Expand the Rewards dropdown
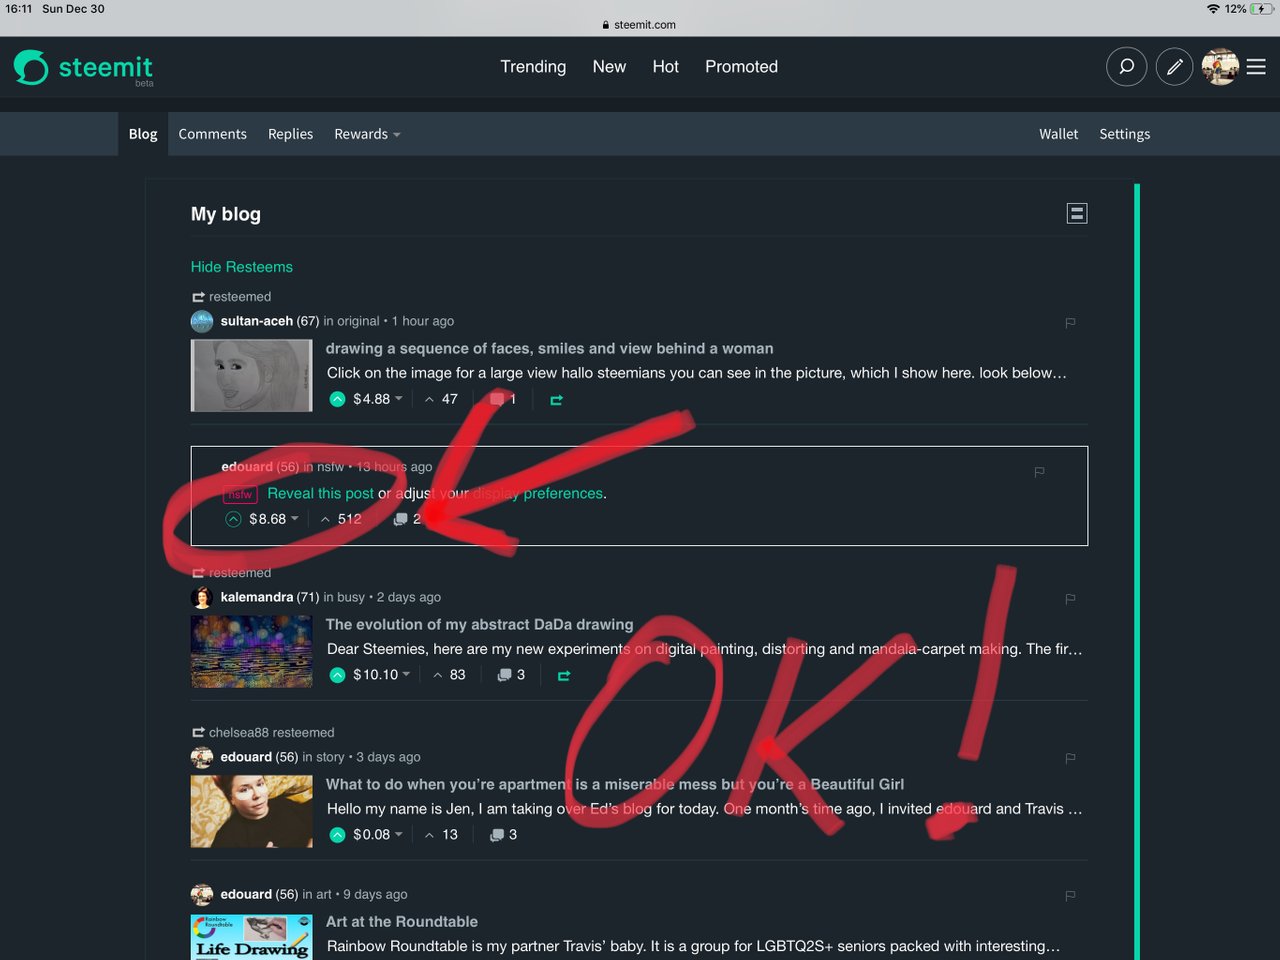The height and width of the screenshot is (960, 1280). (367, 134)
